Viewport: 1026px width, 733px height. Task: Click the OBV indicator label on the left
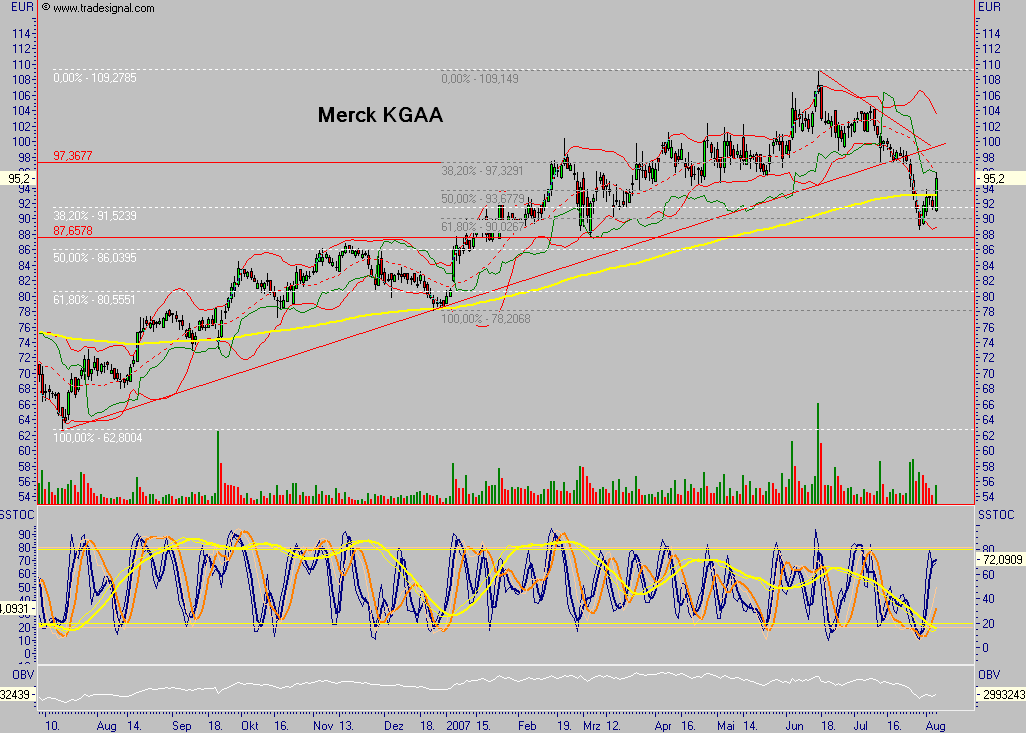pos(23,675)
